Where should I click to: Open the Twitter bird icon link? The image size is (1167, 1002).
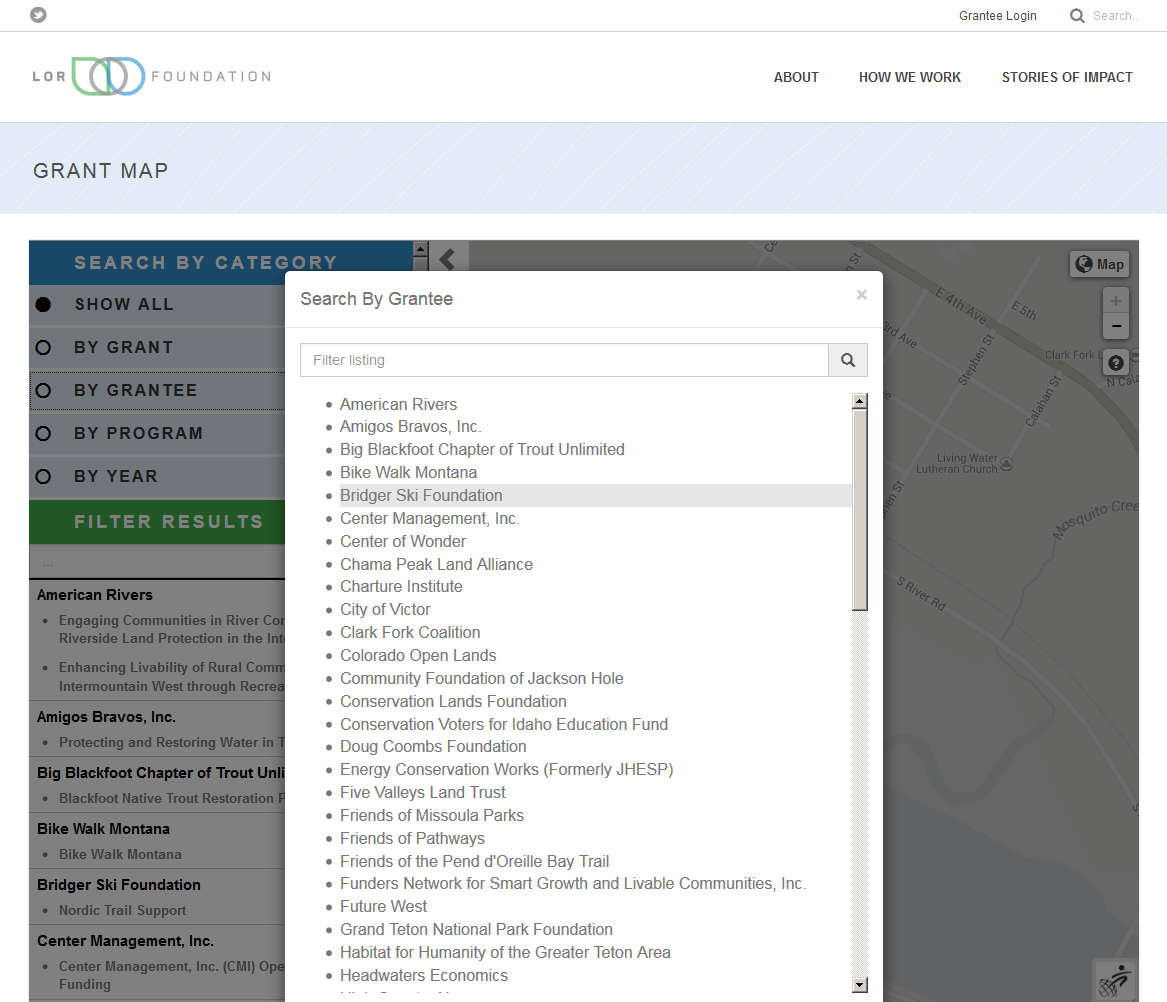(38, 15)
